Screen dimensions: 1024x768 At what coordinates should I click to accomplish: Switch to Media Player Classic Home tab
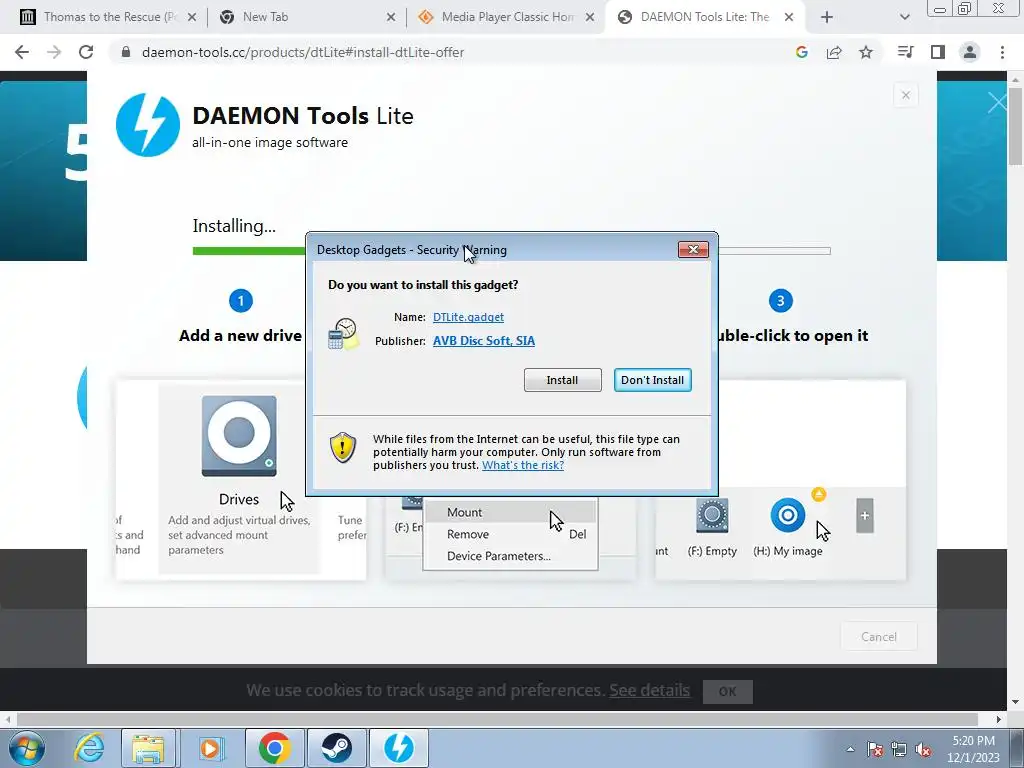(507, 17)
